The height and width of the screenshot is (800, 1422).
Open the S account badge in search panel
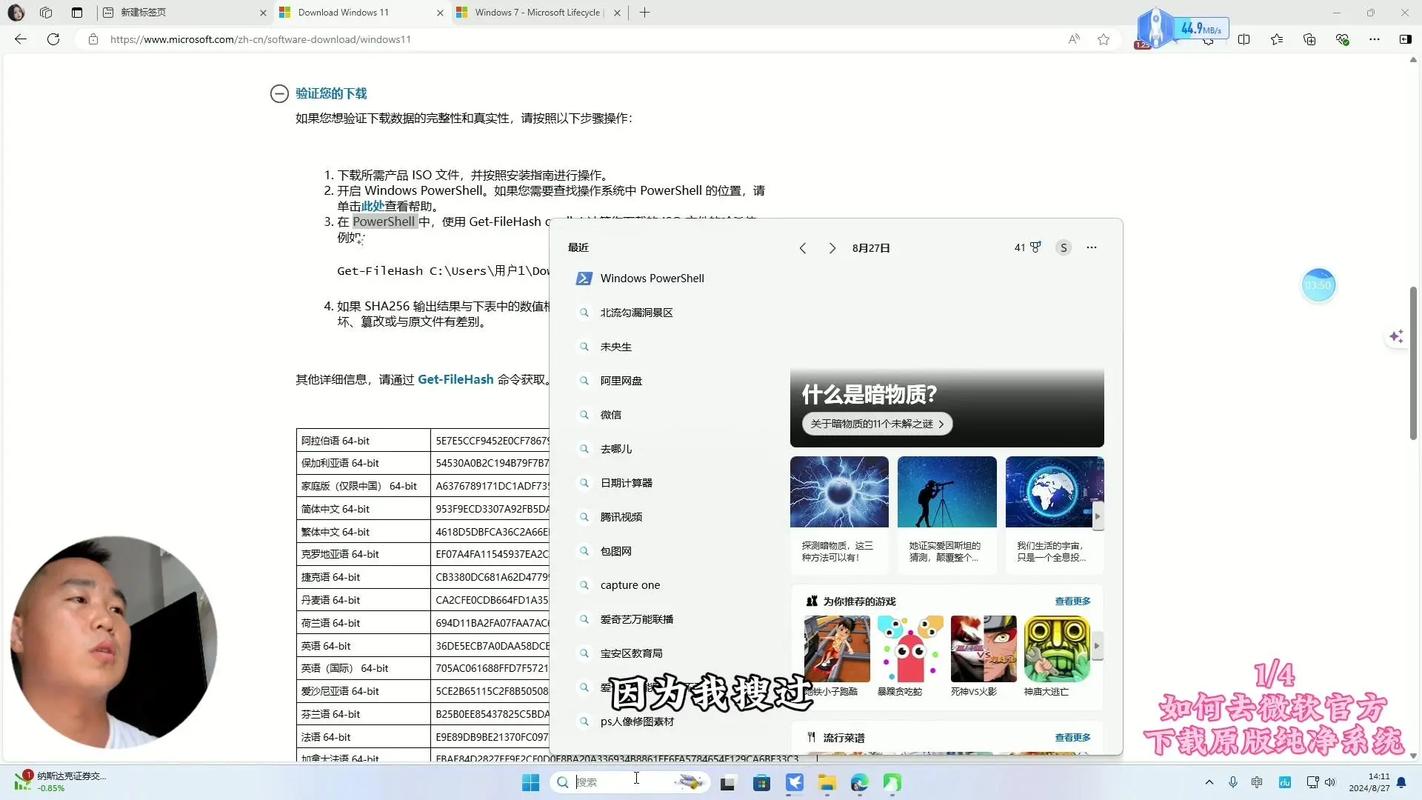[1063, 247]
